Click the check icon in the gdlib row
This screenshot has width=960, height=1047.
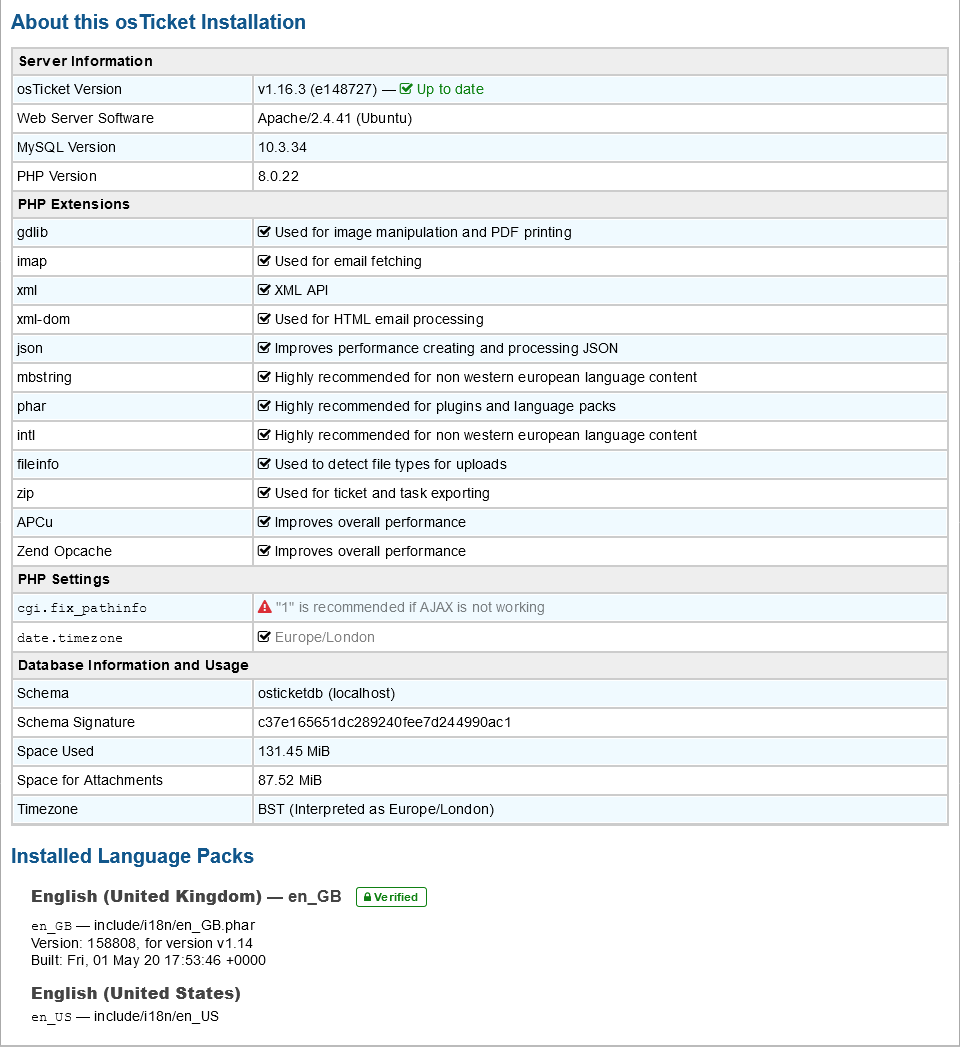pyautogui.click(x=265, y=232)
